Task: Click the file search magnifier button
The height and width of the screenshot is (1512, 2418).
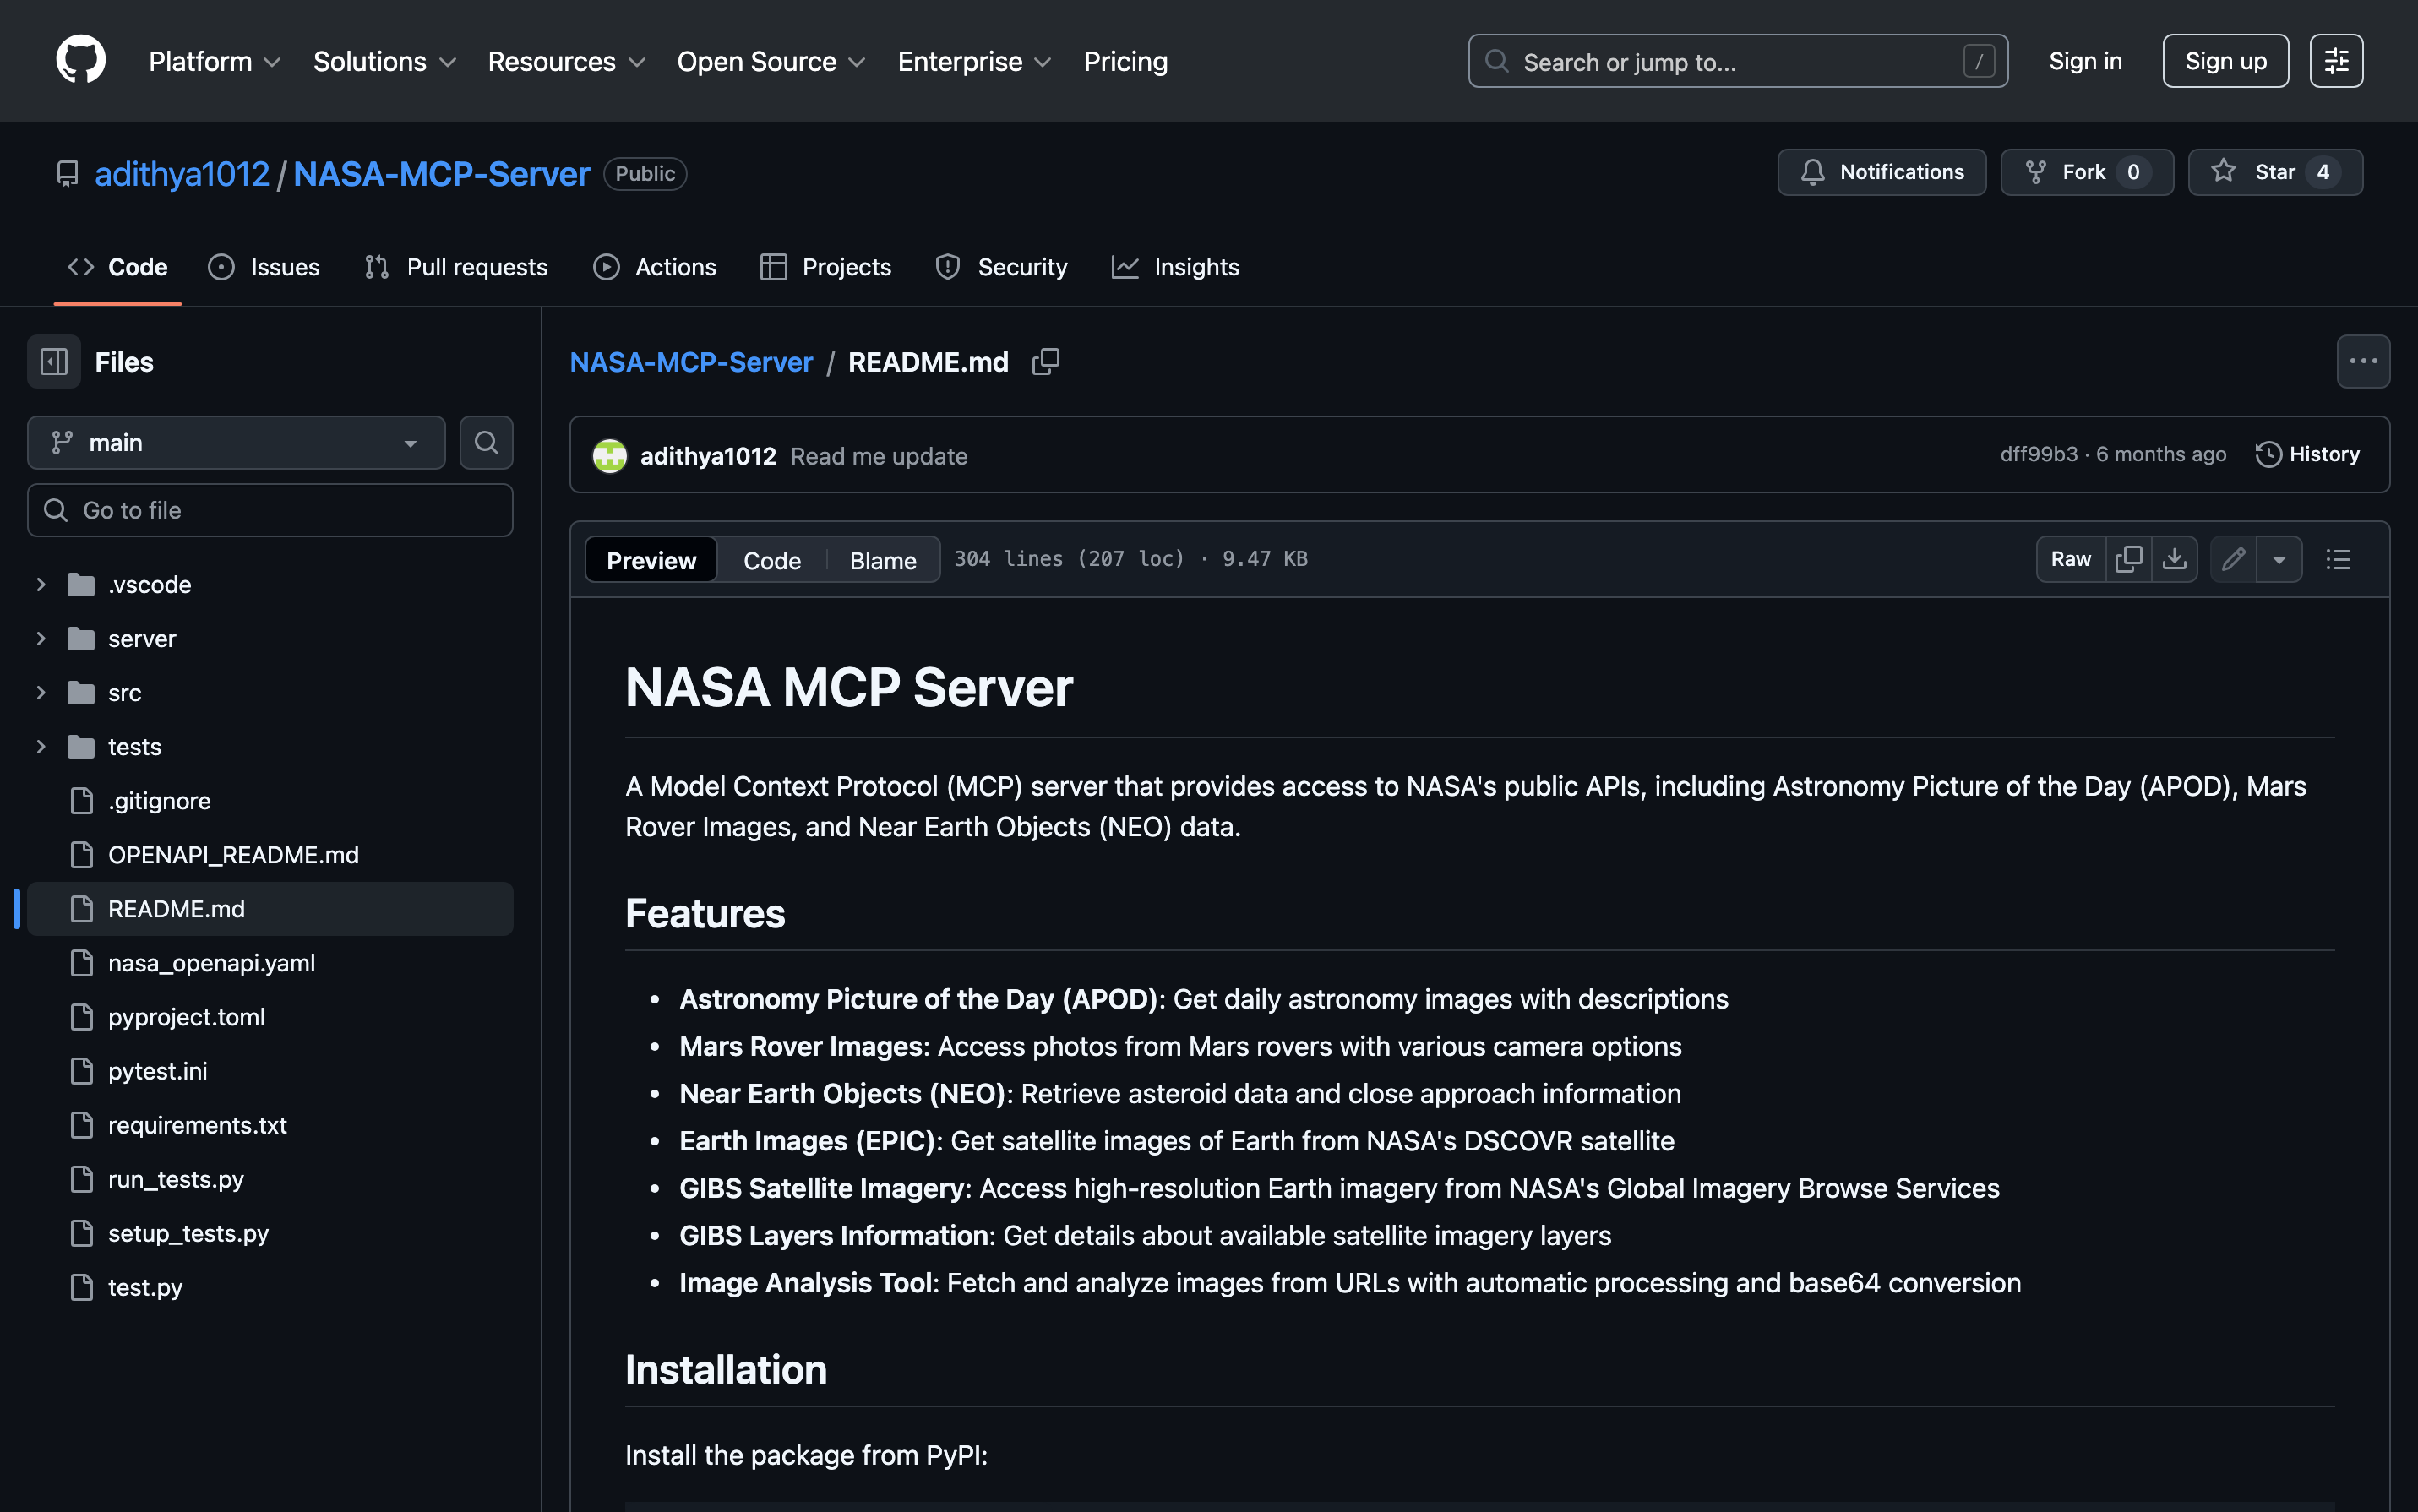Action: coord(486,442)
